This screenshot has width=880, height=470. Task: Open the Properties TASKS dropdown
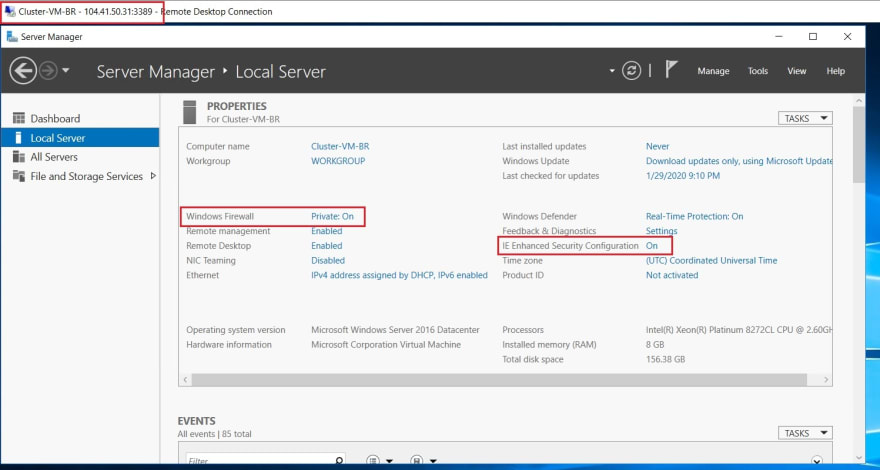tap(805, 118)
